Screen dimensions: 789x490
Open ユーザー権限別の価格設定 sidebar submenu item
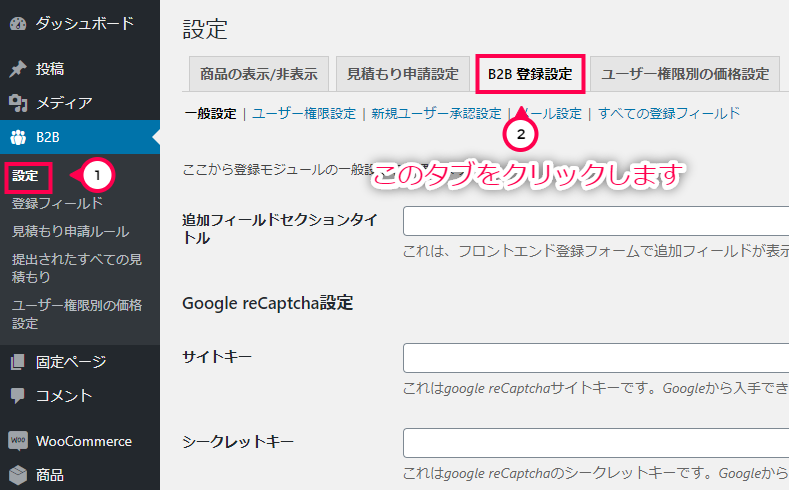pyautogui.click(x=76, y=314)
